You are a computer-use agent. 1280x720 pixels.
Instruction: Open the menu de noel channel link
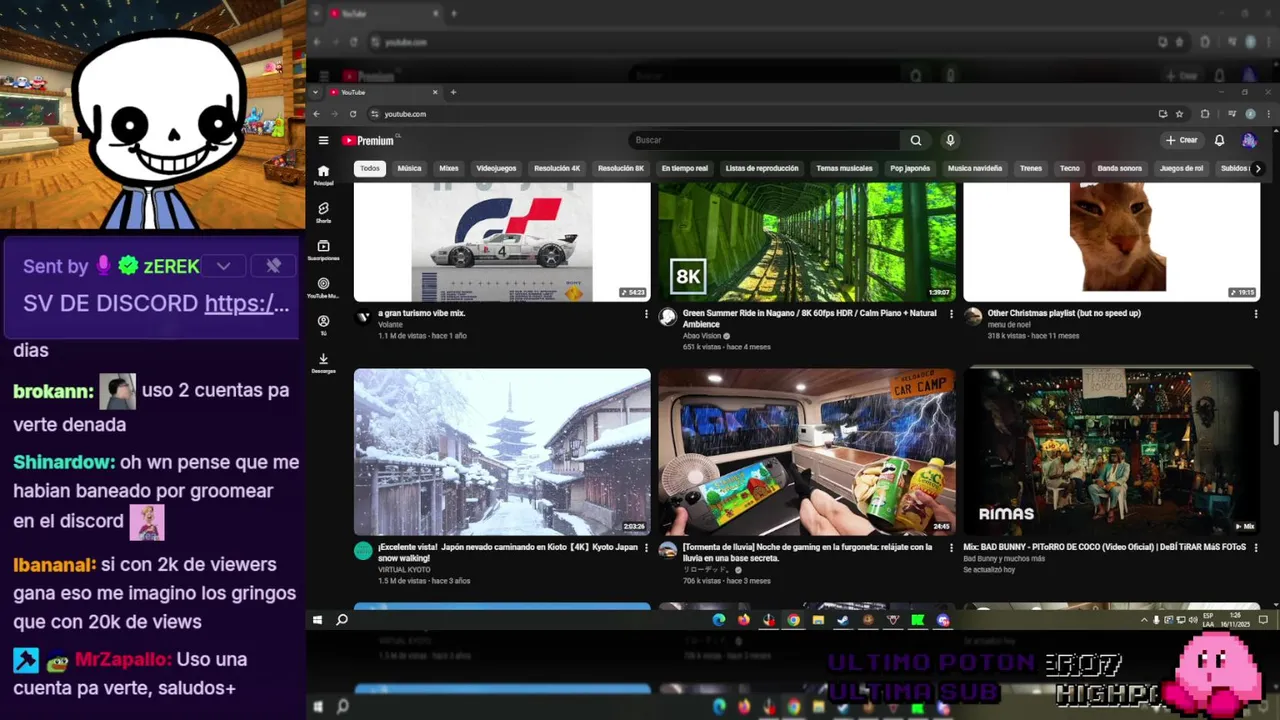(1009, 324)
